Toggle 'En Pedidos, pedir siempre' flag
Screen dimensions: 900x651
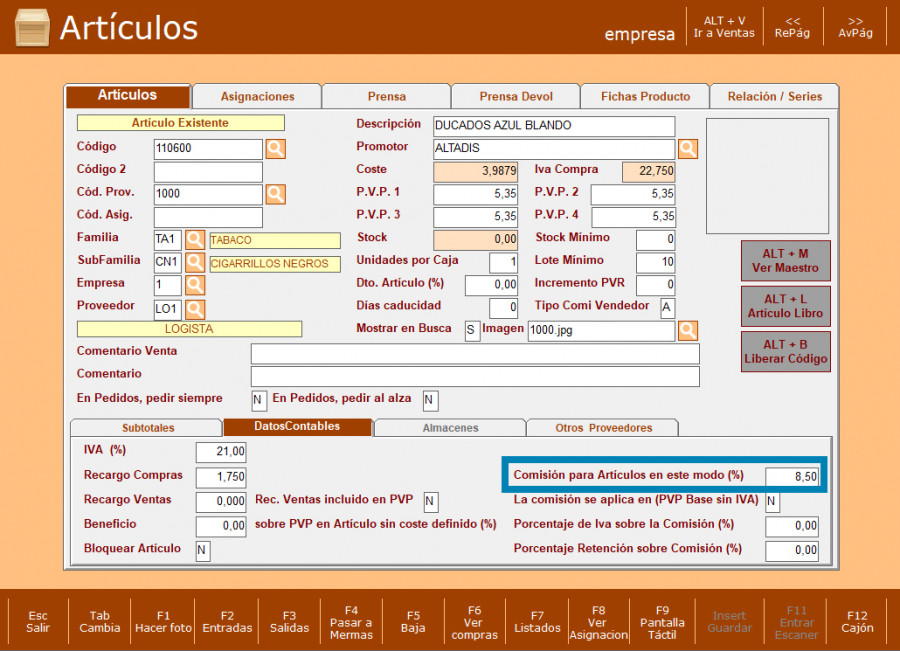[259, 400]
